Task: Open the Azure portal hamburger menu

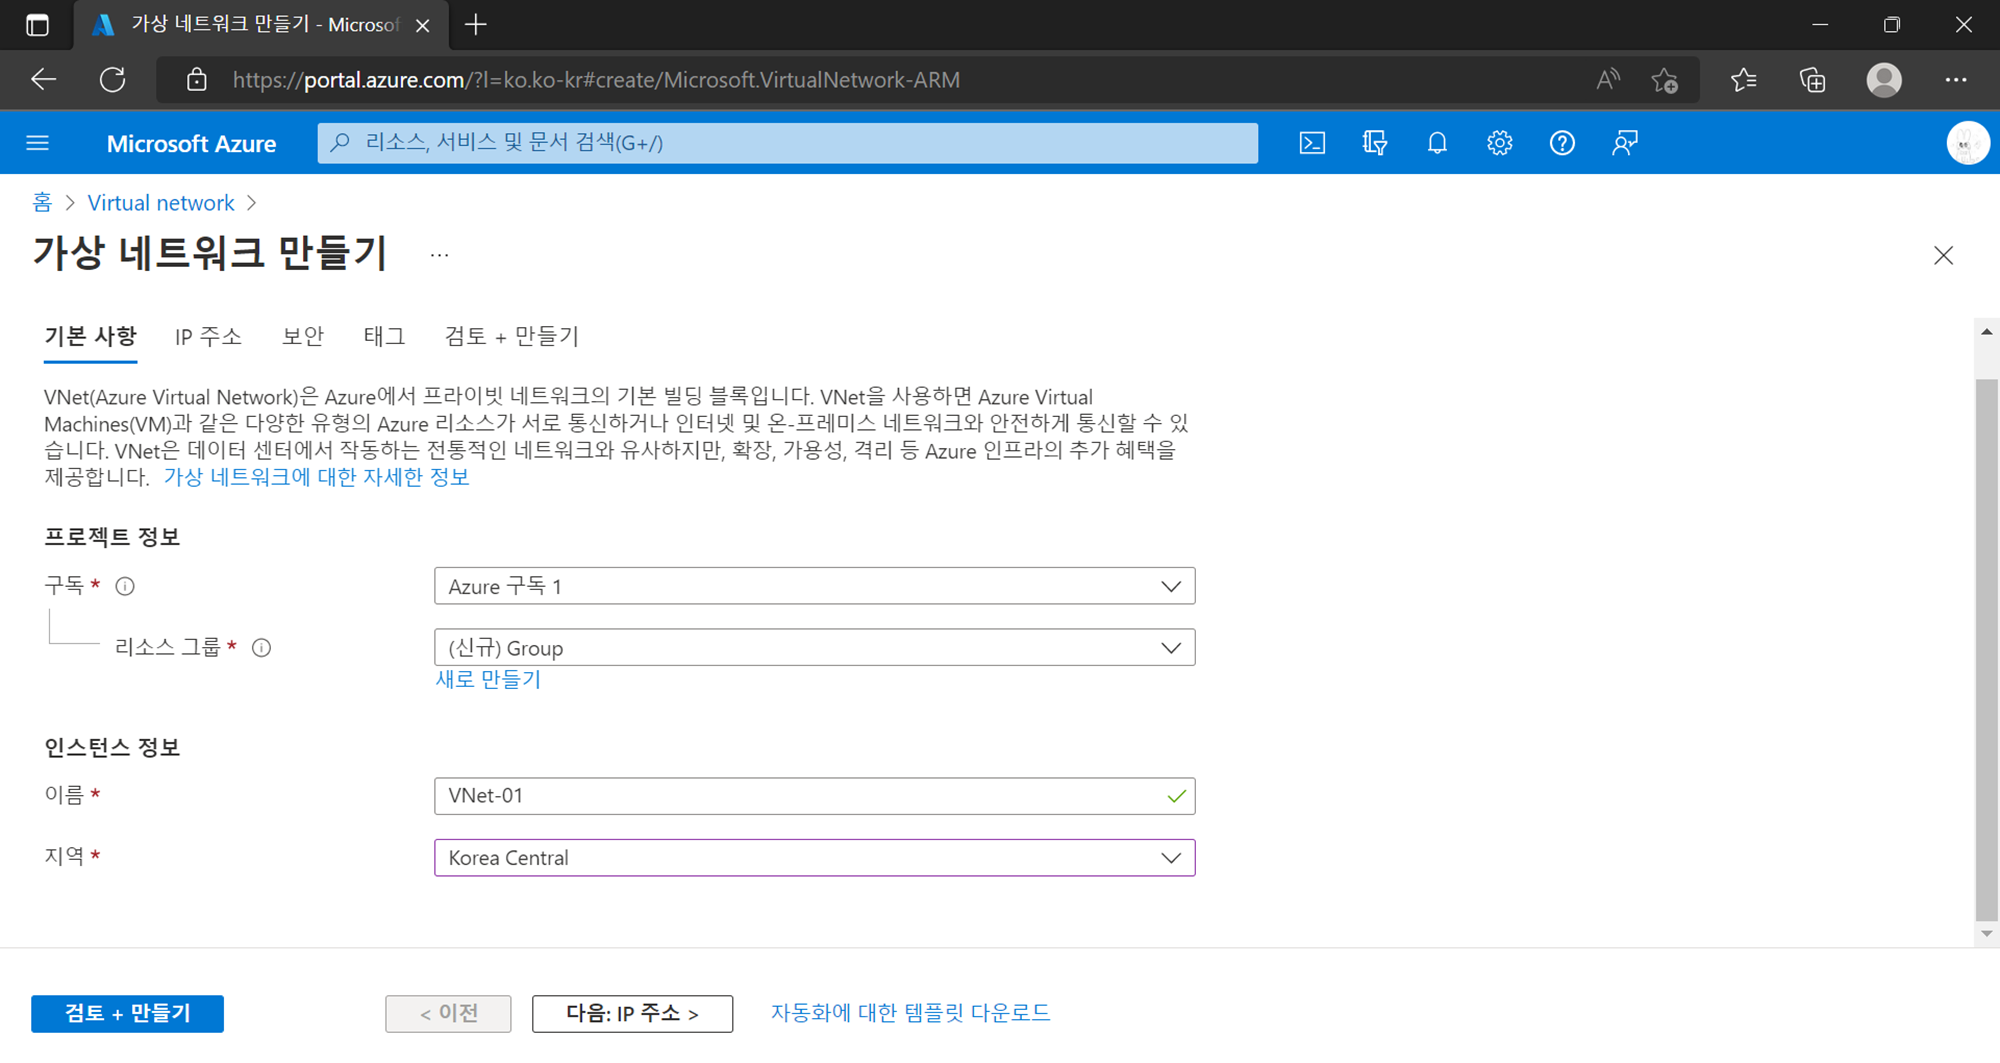Action: [x=38, y=143]
